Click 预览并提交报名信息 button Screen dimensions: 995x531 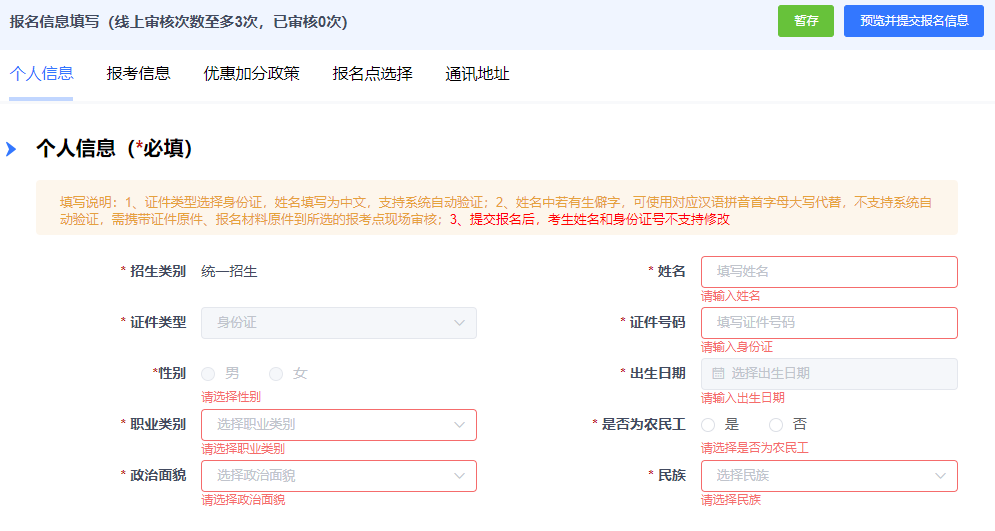tap(913, 21)
